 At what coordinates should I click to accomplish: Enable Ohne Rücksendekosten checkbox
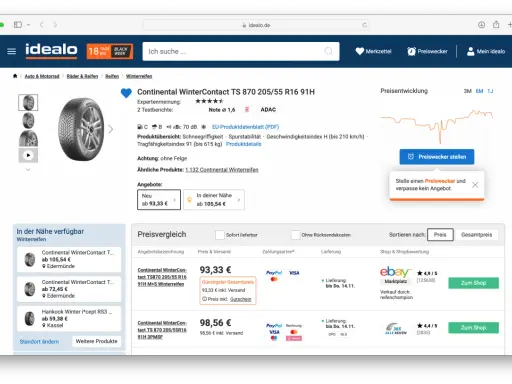pyautogui.click(x=296, y=235)
